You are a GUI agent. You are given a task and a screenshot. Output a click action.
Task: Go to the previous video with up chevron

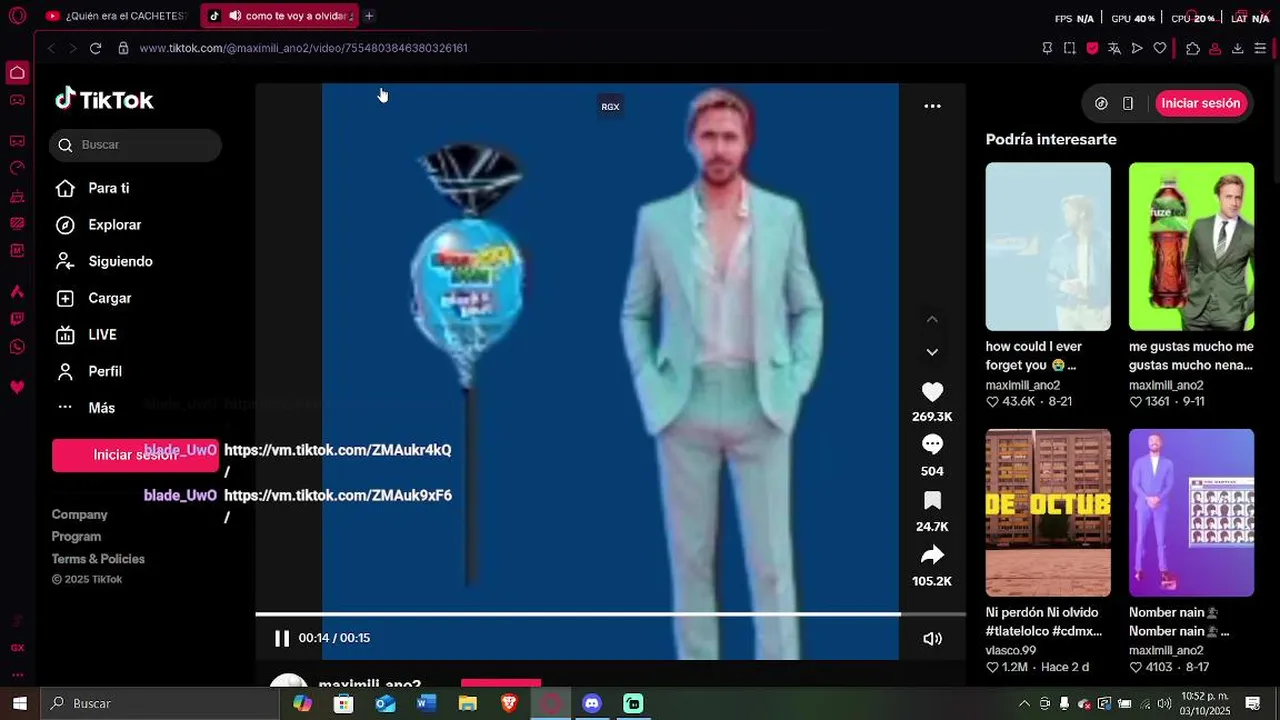932,319
